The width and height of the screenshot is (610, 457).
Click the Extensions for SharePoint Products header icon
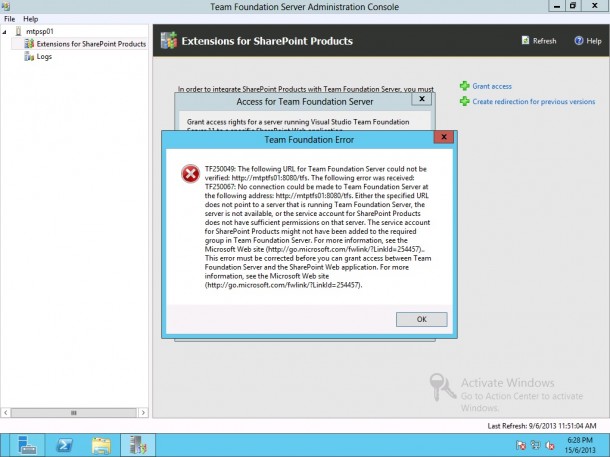pyautogui.click(x=169, y=40)
